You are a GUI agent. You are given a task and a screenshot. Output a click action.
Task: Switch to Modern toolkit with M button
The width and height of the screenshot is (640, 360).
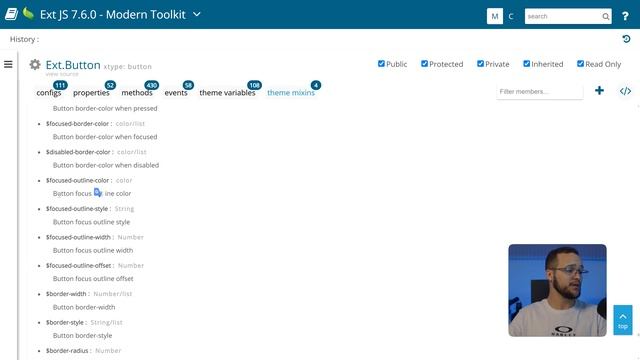pos(495,16)
